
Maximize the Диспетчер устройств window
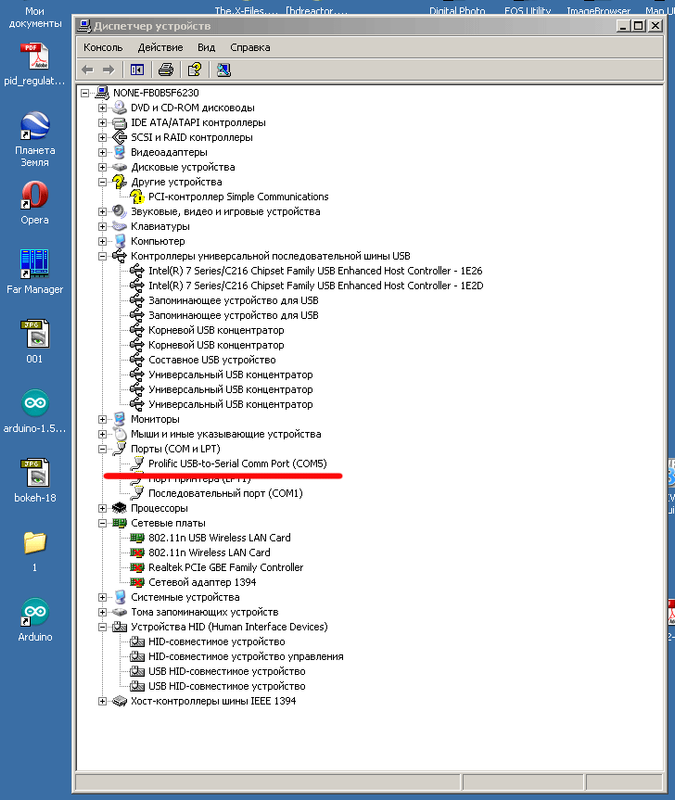coord(638,26)
